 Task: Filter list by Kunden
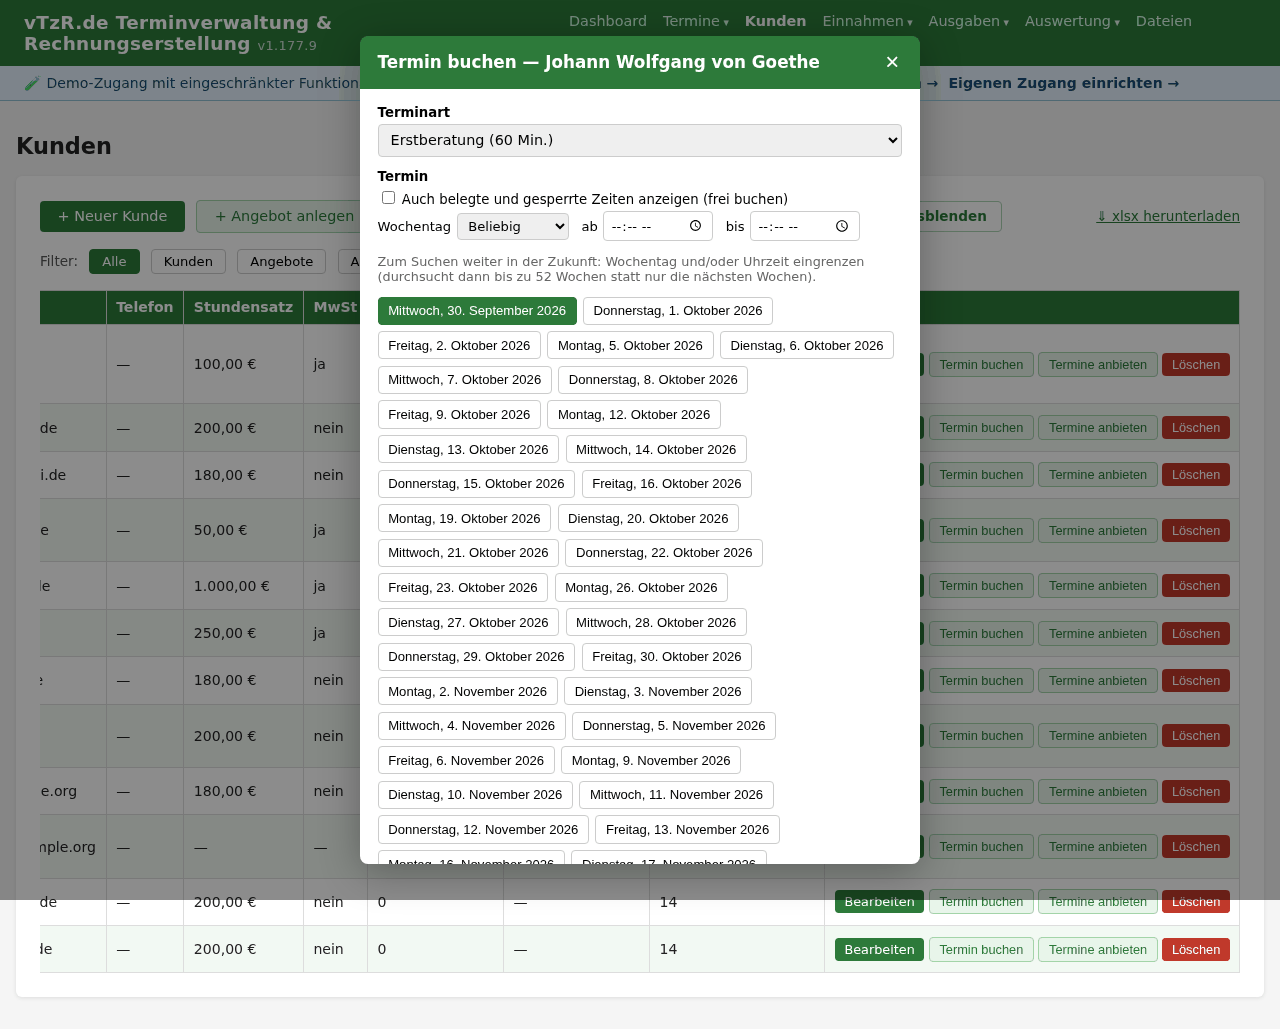click(188, 261)
